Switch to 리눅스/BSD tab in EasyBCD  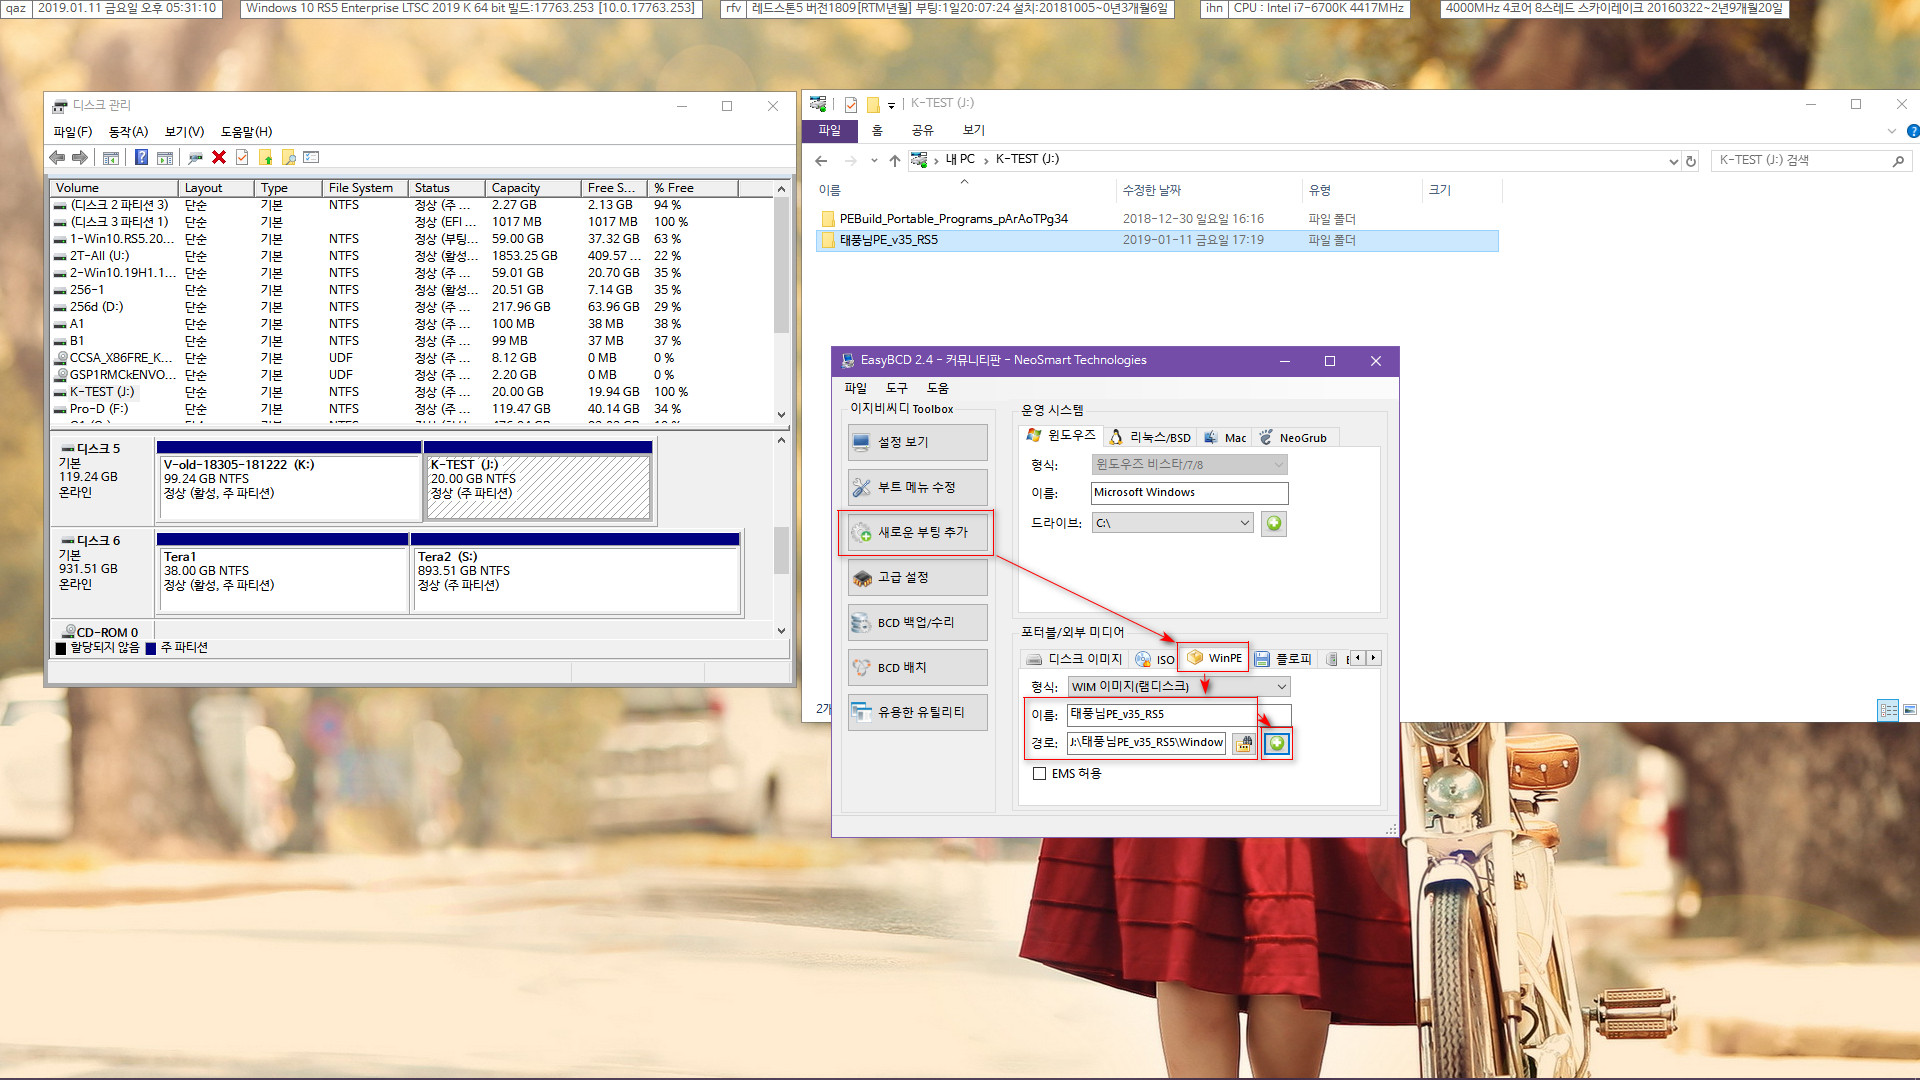click(x=1150, y=437)
